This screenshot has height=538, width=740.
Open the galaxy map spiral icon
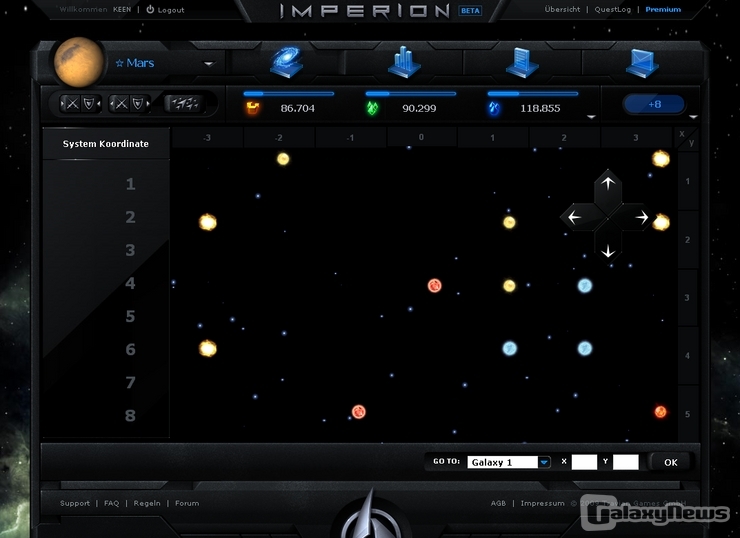(x=288, y=62)
